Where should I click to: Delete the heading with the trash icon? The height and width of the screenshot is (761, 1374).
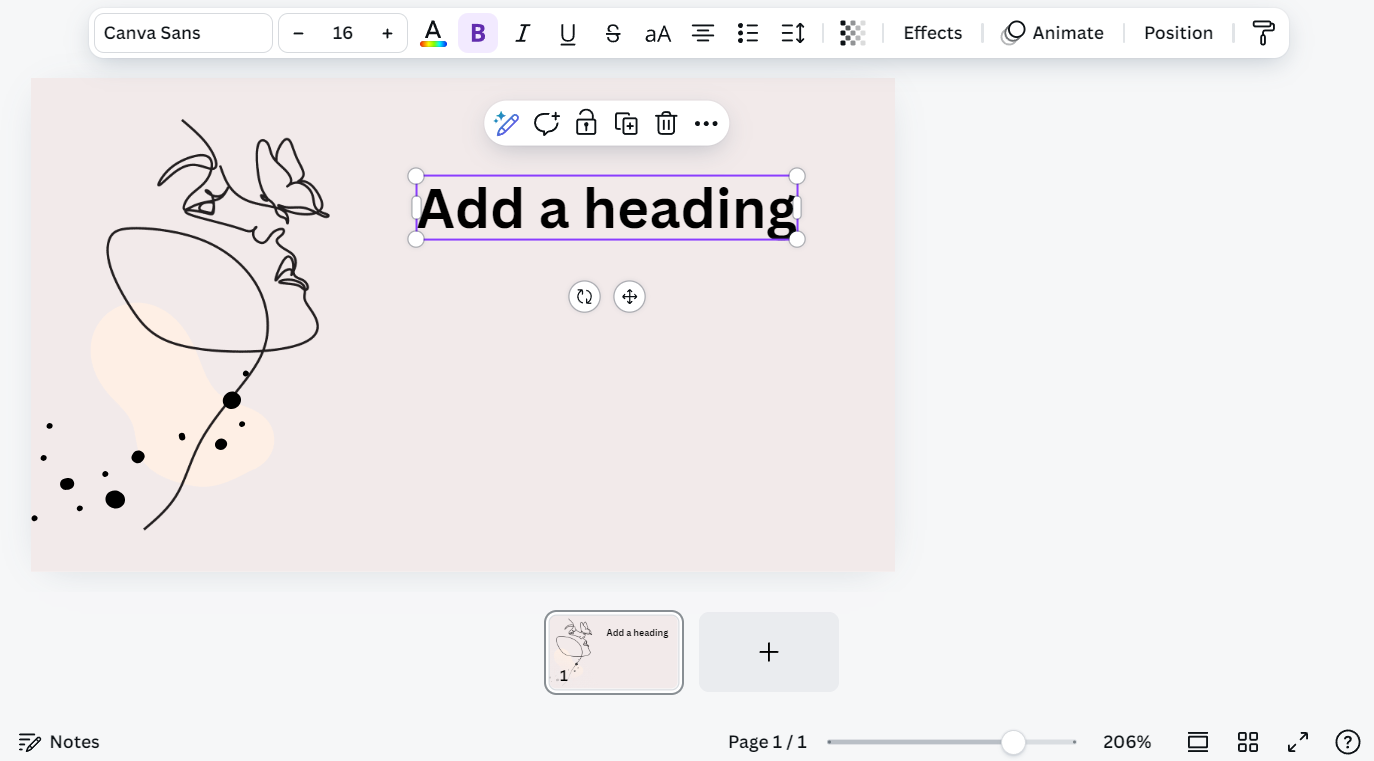pyautogui.click(x=666, y=123)
